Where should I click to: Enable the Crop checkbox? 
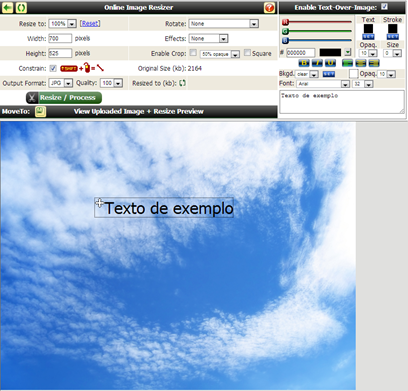point(193,53)
